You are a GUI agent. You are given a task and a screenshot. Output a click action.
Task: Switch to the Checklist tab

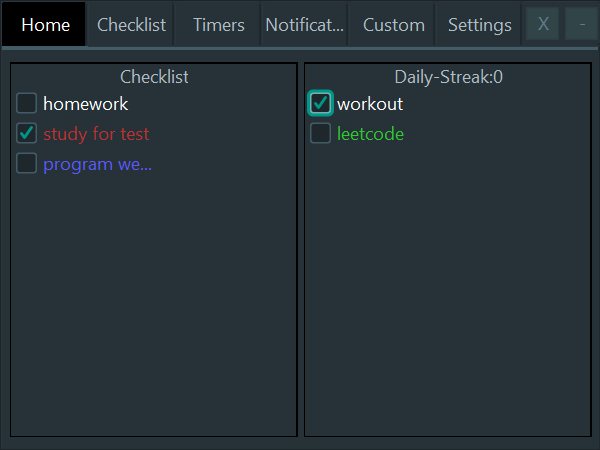[131, 25]
